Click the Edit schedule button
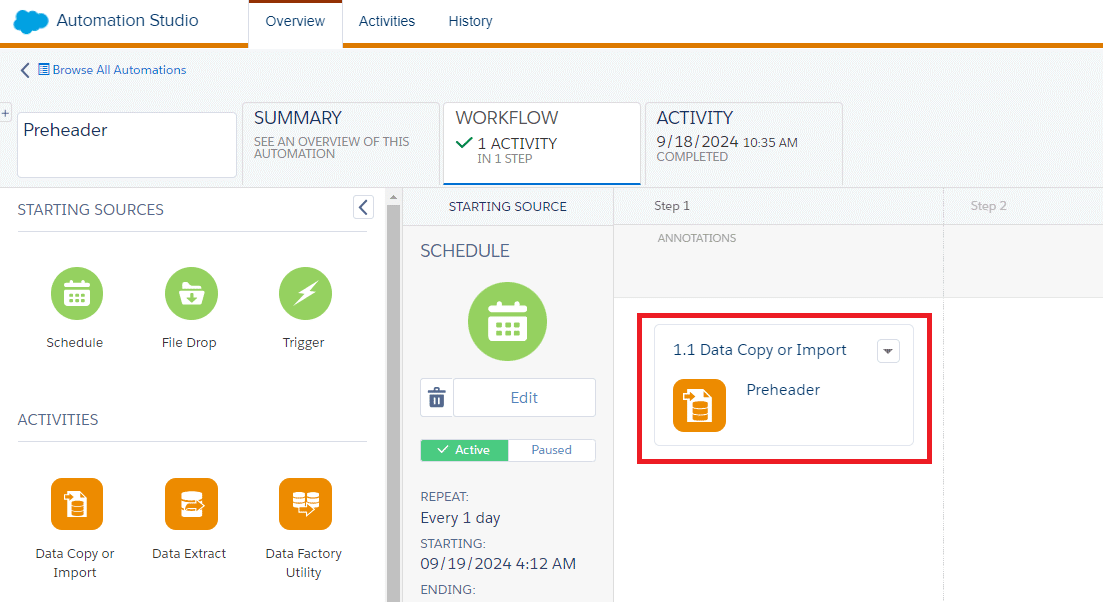 524,397
